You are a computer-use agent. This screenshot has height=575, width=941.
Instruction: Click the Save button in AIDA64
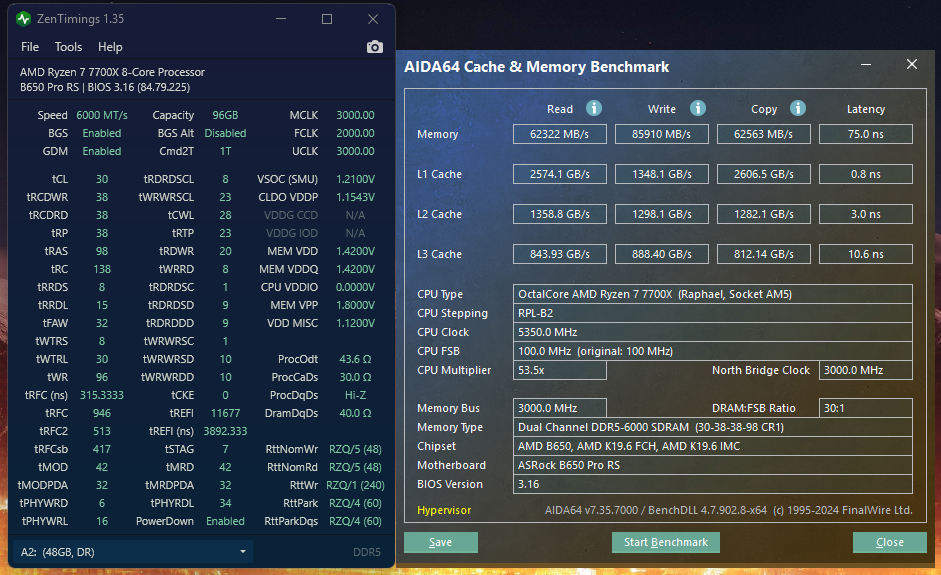pyautogui.click(x=440, y=542)
